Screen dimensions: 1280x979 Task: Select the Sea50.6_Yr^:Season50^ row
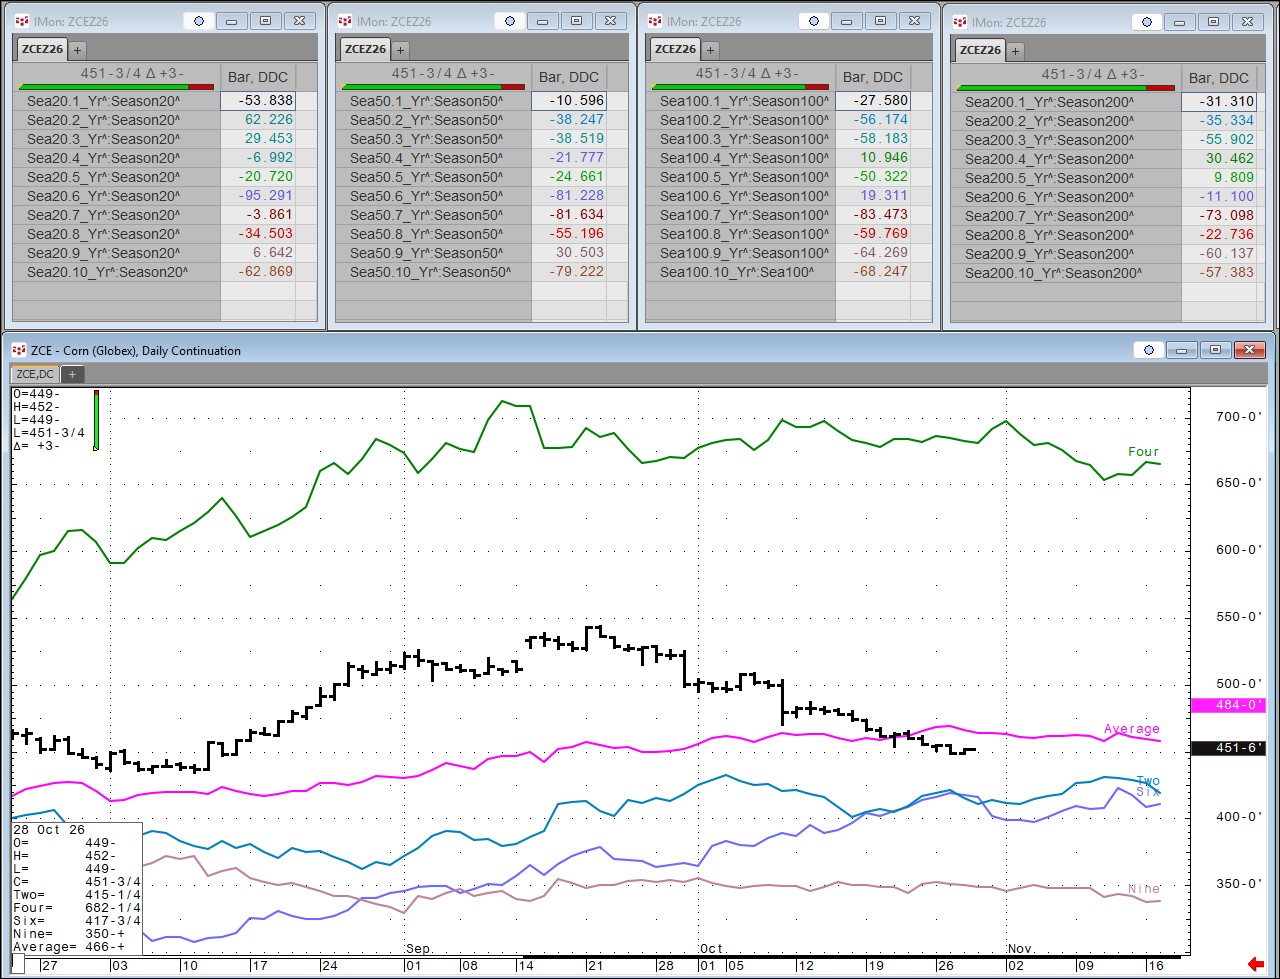tap(433, 196)
